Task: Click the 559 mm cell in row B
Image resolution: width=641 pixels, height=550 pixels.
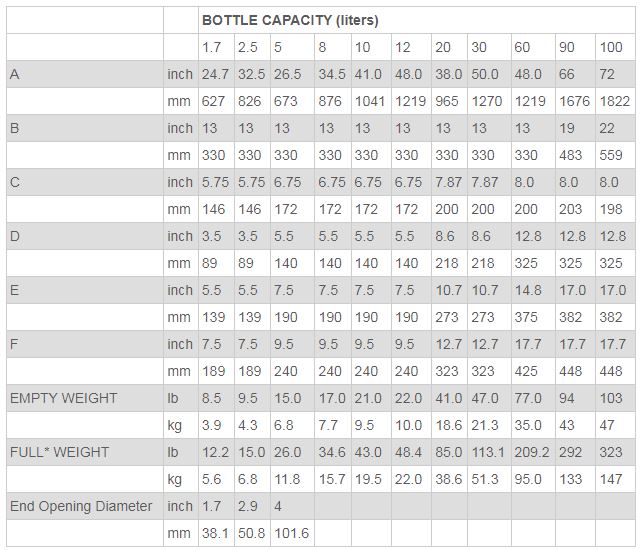Action: tap(611, 155)
